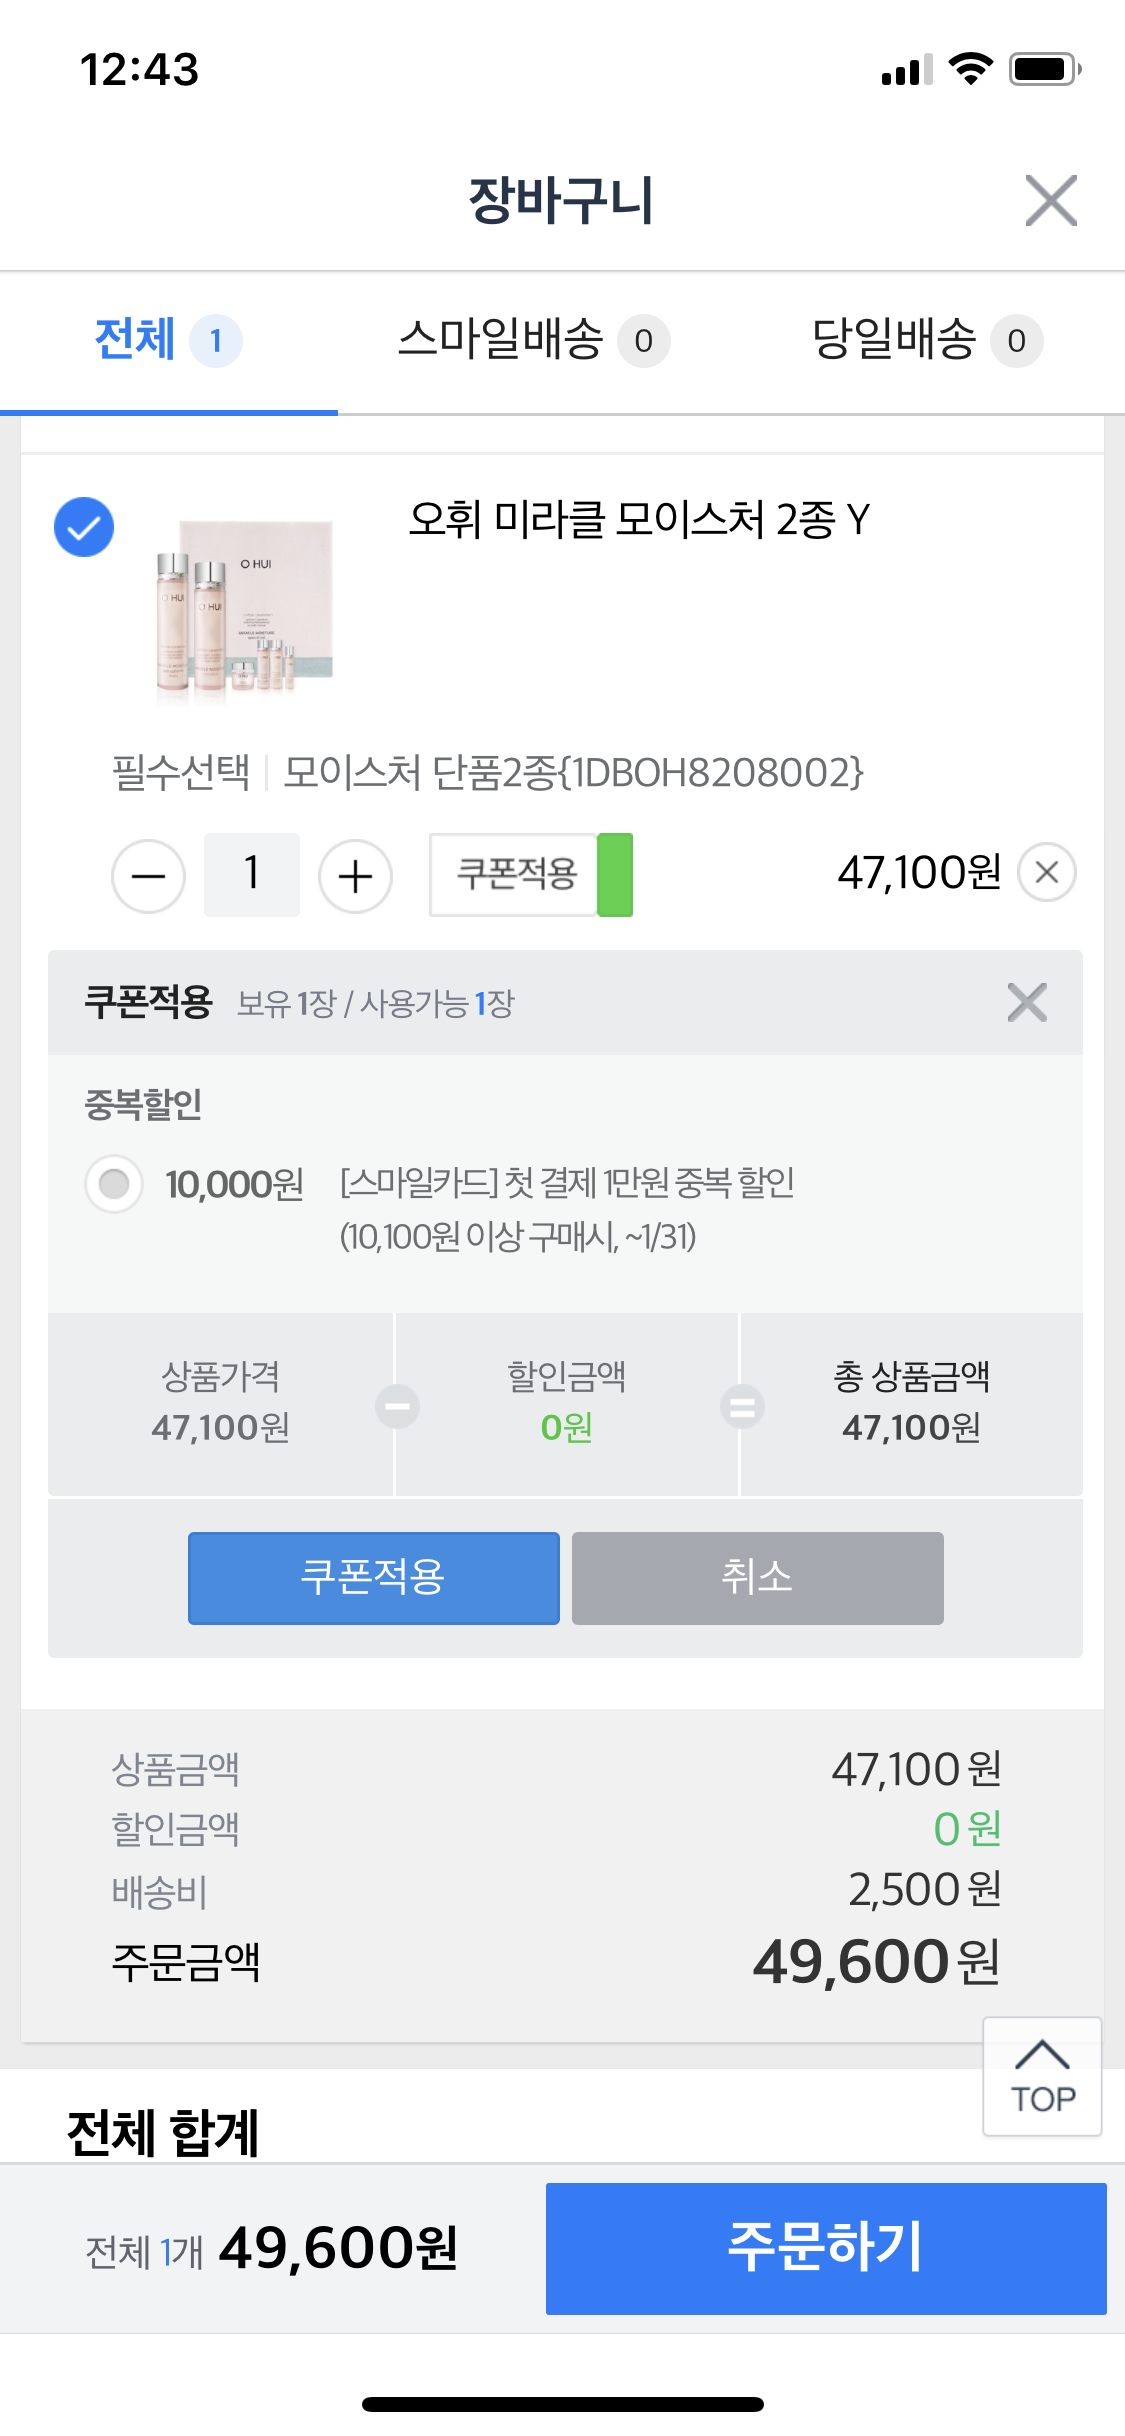Close the 쿠폰적용 coupon panel
This screenshot has width=1125, height=2436.
pyautogui.click(x=1027, y=1002)
